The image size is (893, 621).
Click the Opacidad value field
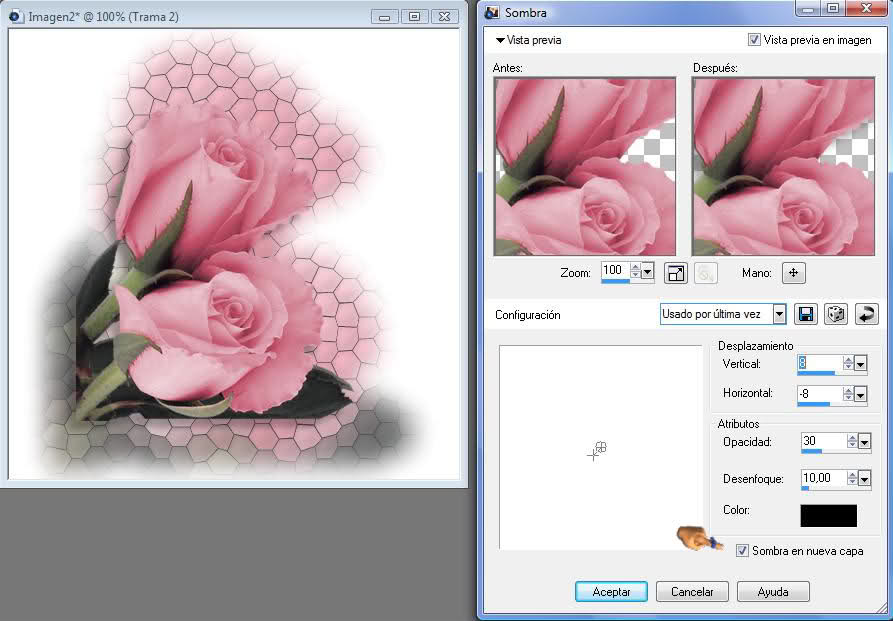point(824,441)
